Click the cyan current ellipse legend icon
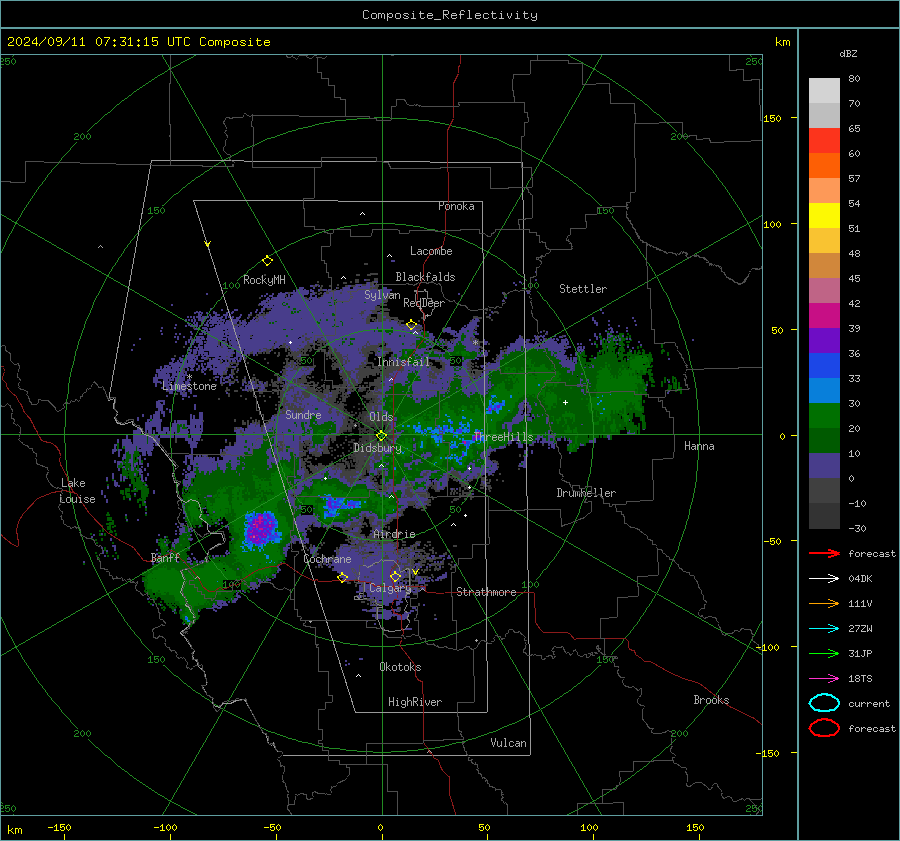Screen dimensions: 900x841 (x=824, y=703)
